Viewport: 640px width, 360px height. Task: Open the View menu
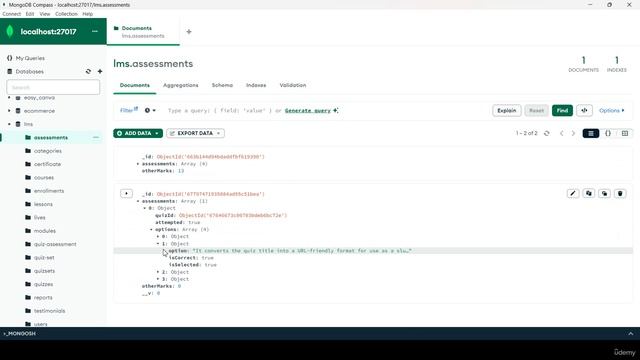click(x=44, y=14)
